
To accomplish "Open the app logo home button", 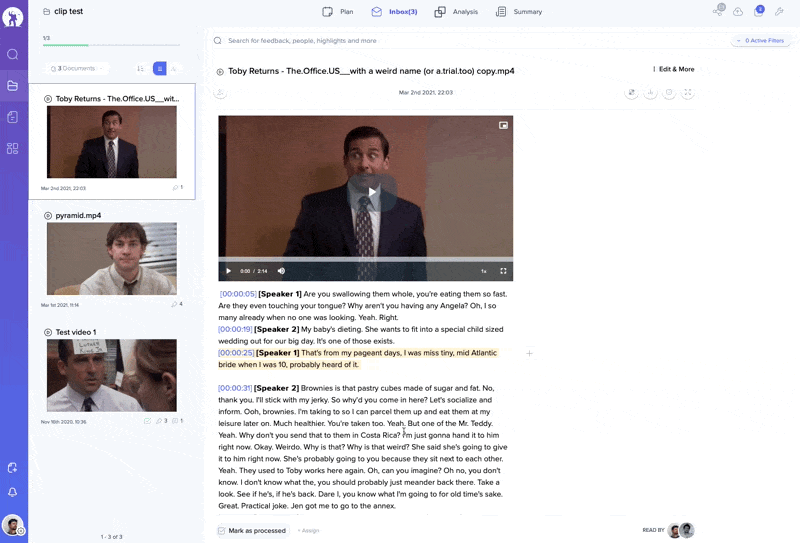I will coord(13,17).
